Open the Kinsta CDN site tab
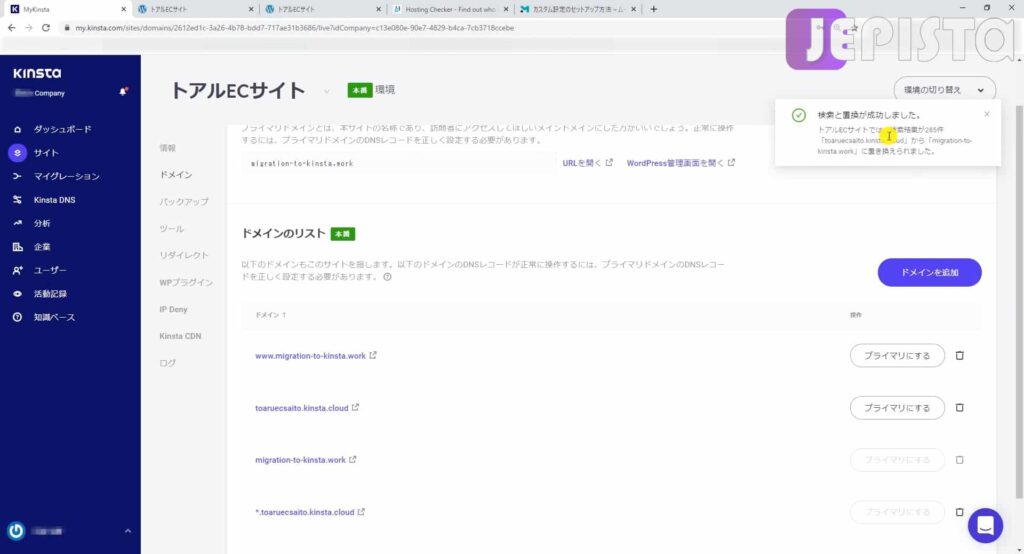 point(180,336)
